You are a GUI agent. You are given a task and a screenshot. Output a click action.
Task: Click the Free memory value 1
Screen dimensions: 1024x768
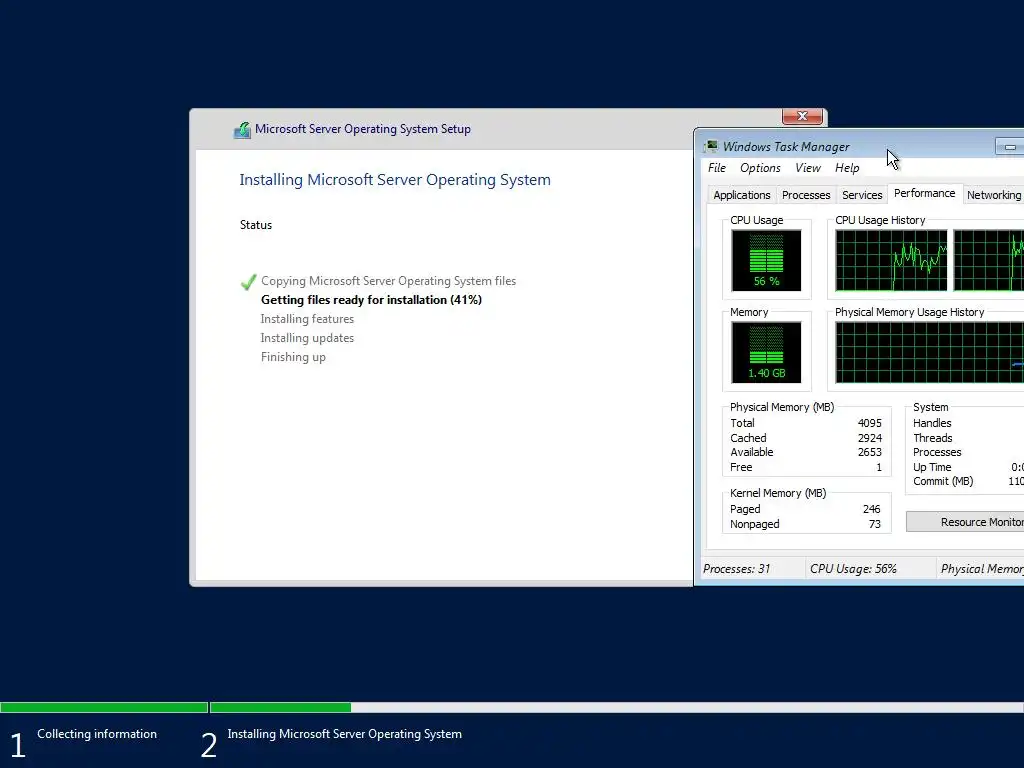pos(878,468)
